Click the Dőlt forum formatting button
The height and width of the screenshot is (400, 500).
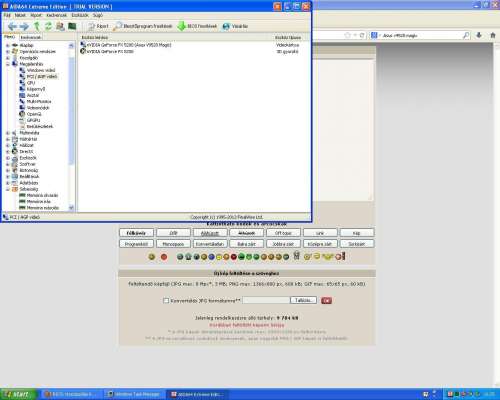[x=173, y=233]
